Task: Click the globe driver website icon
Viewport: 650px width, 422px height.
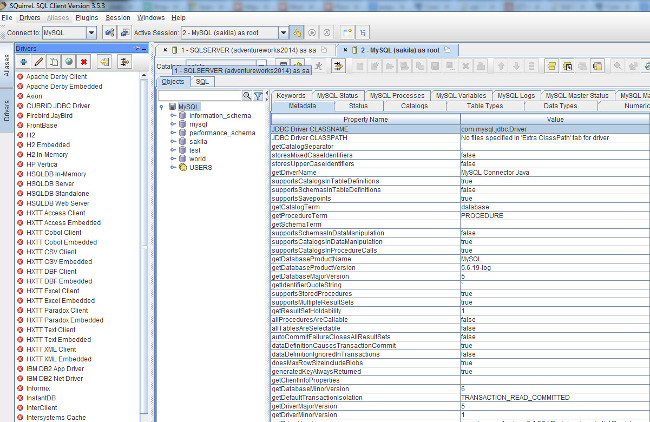Action: 69,62
